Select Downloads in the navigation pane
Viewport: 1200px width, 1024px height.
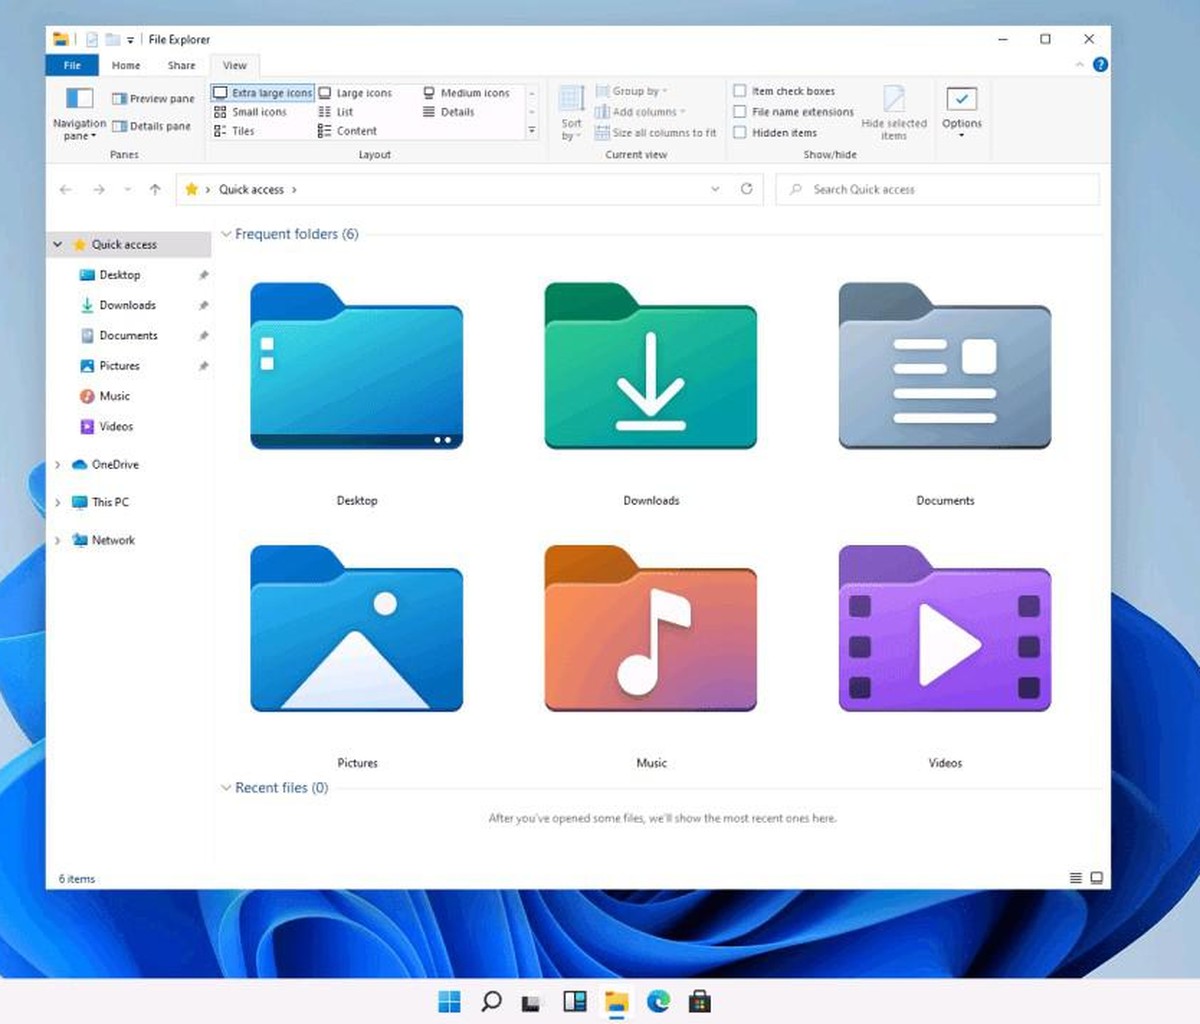[128, 305]
